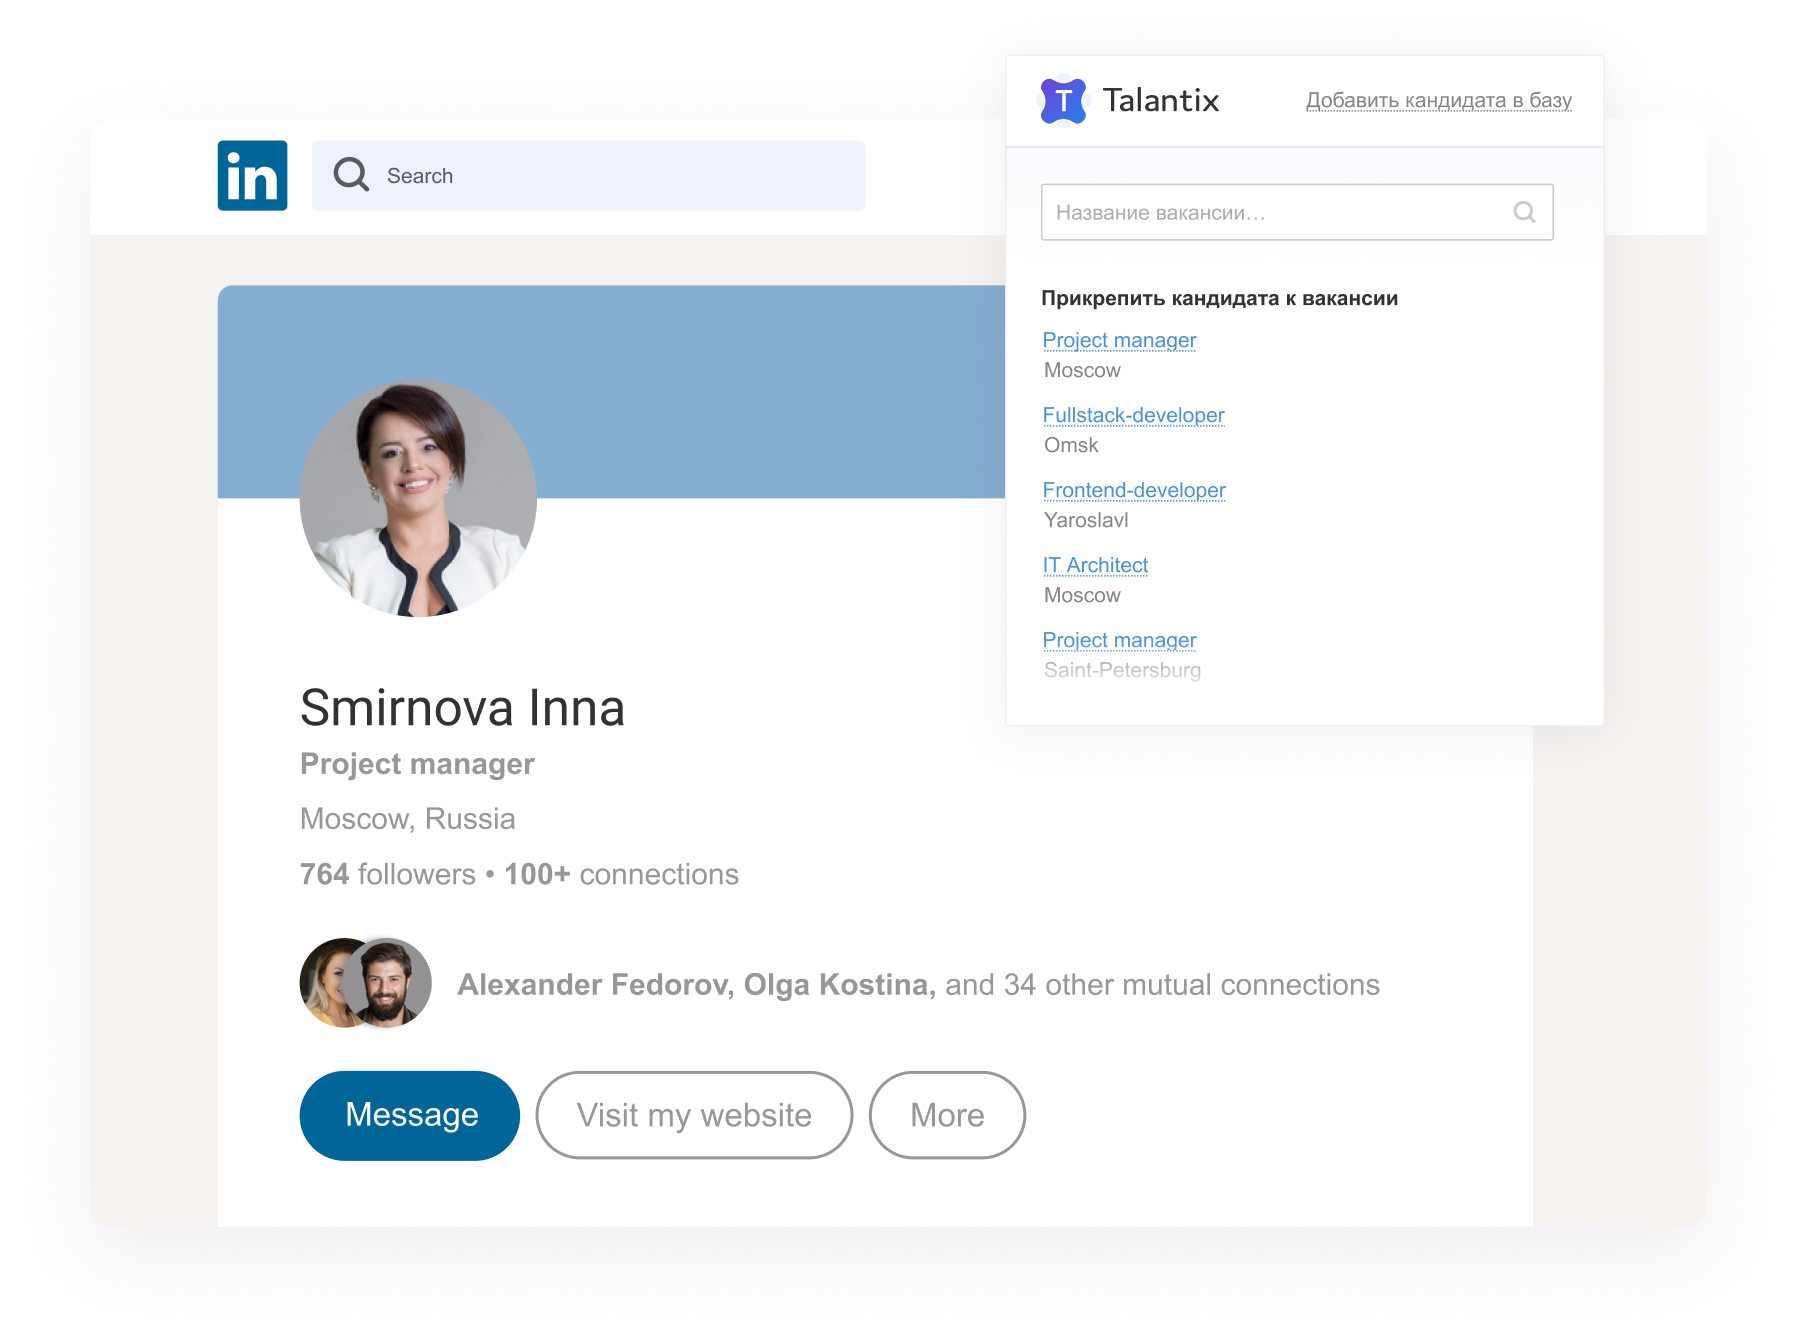Click the Talantix logo icon

point(1063,99)
